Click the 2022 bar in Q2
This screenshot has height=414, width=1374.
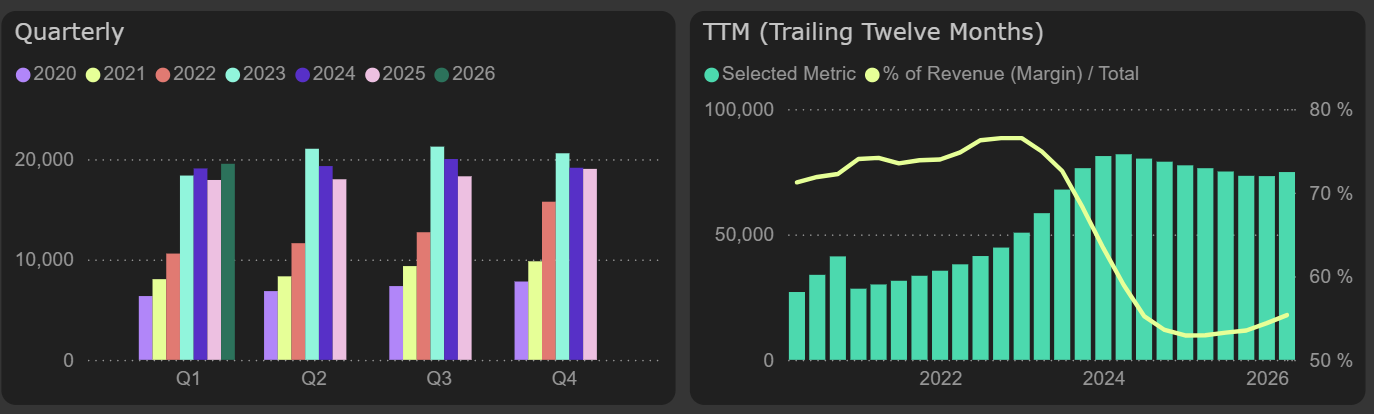pyautogui.click(x=299, y=301)
